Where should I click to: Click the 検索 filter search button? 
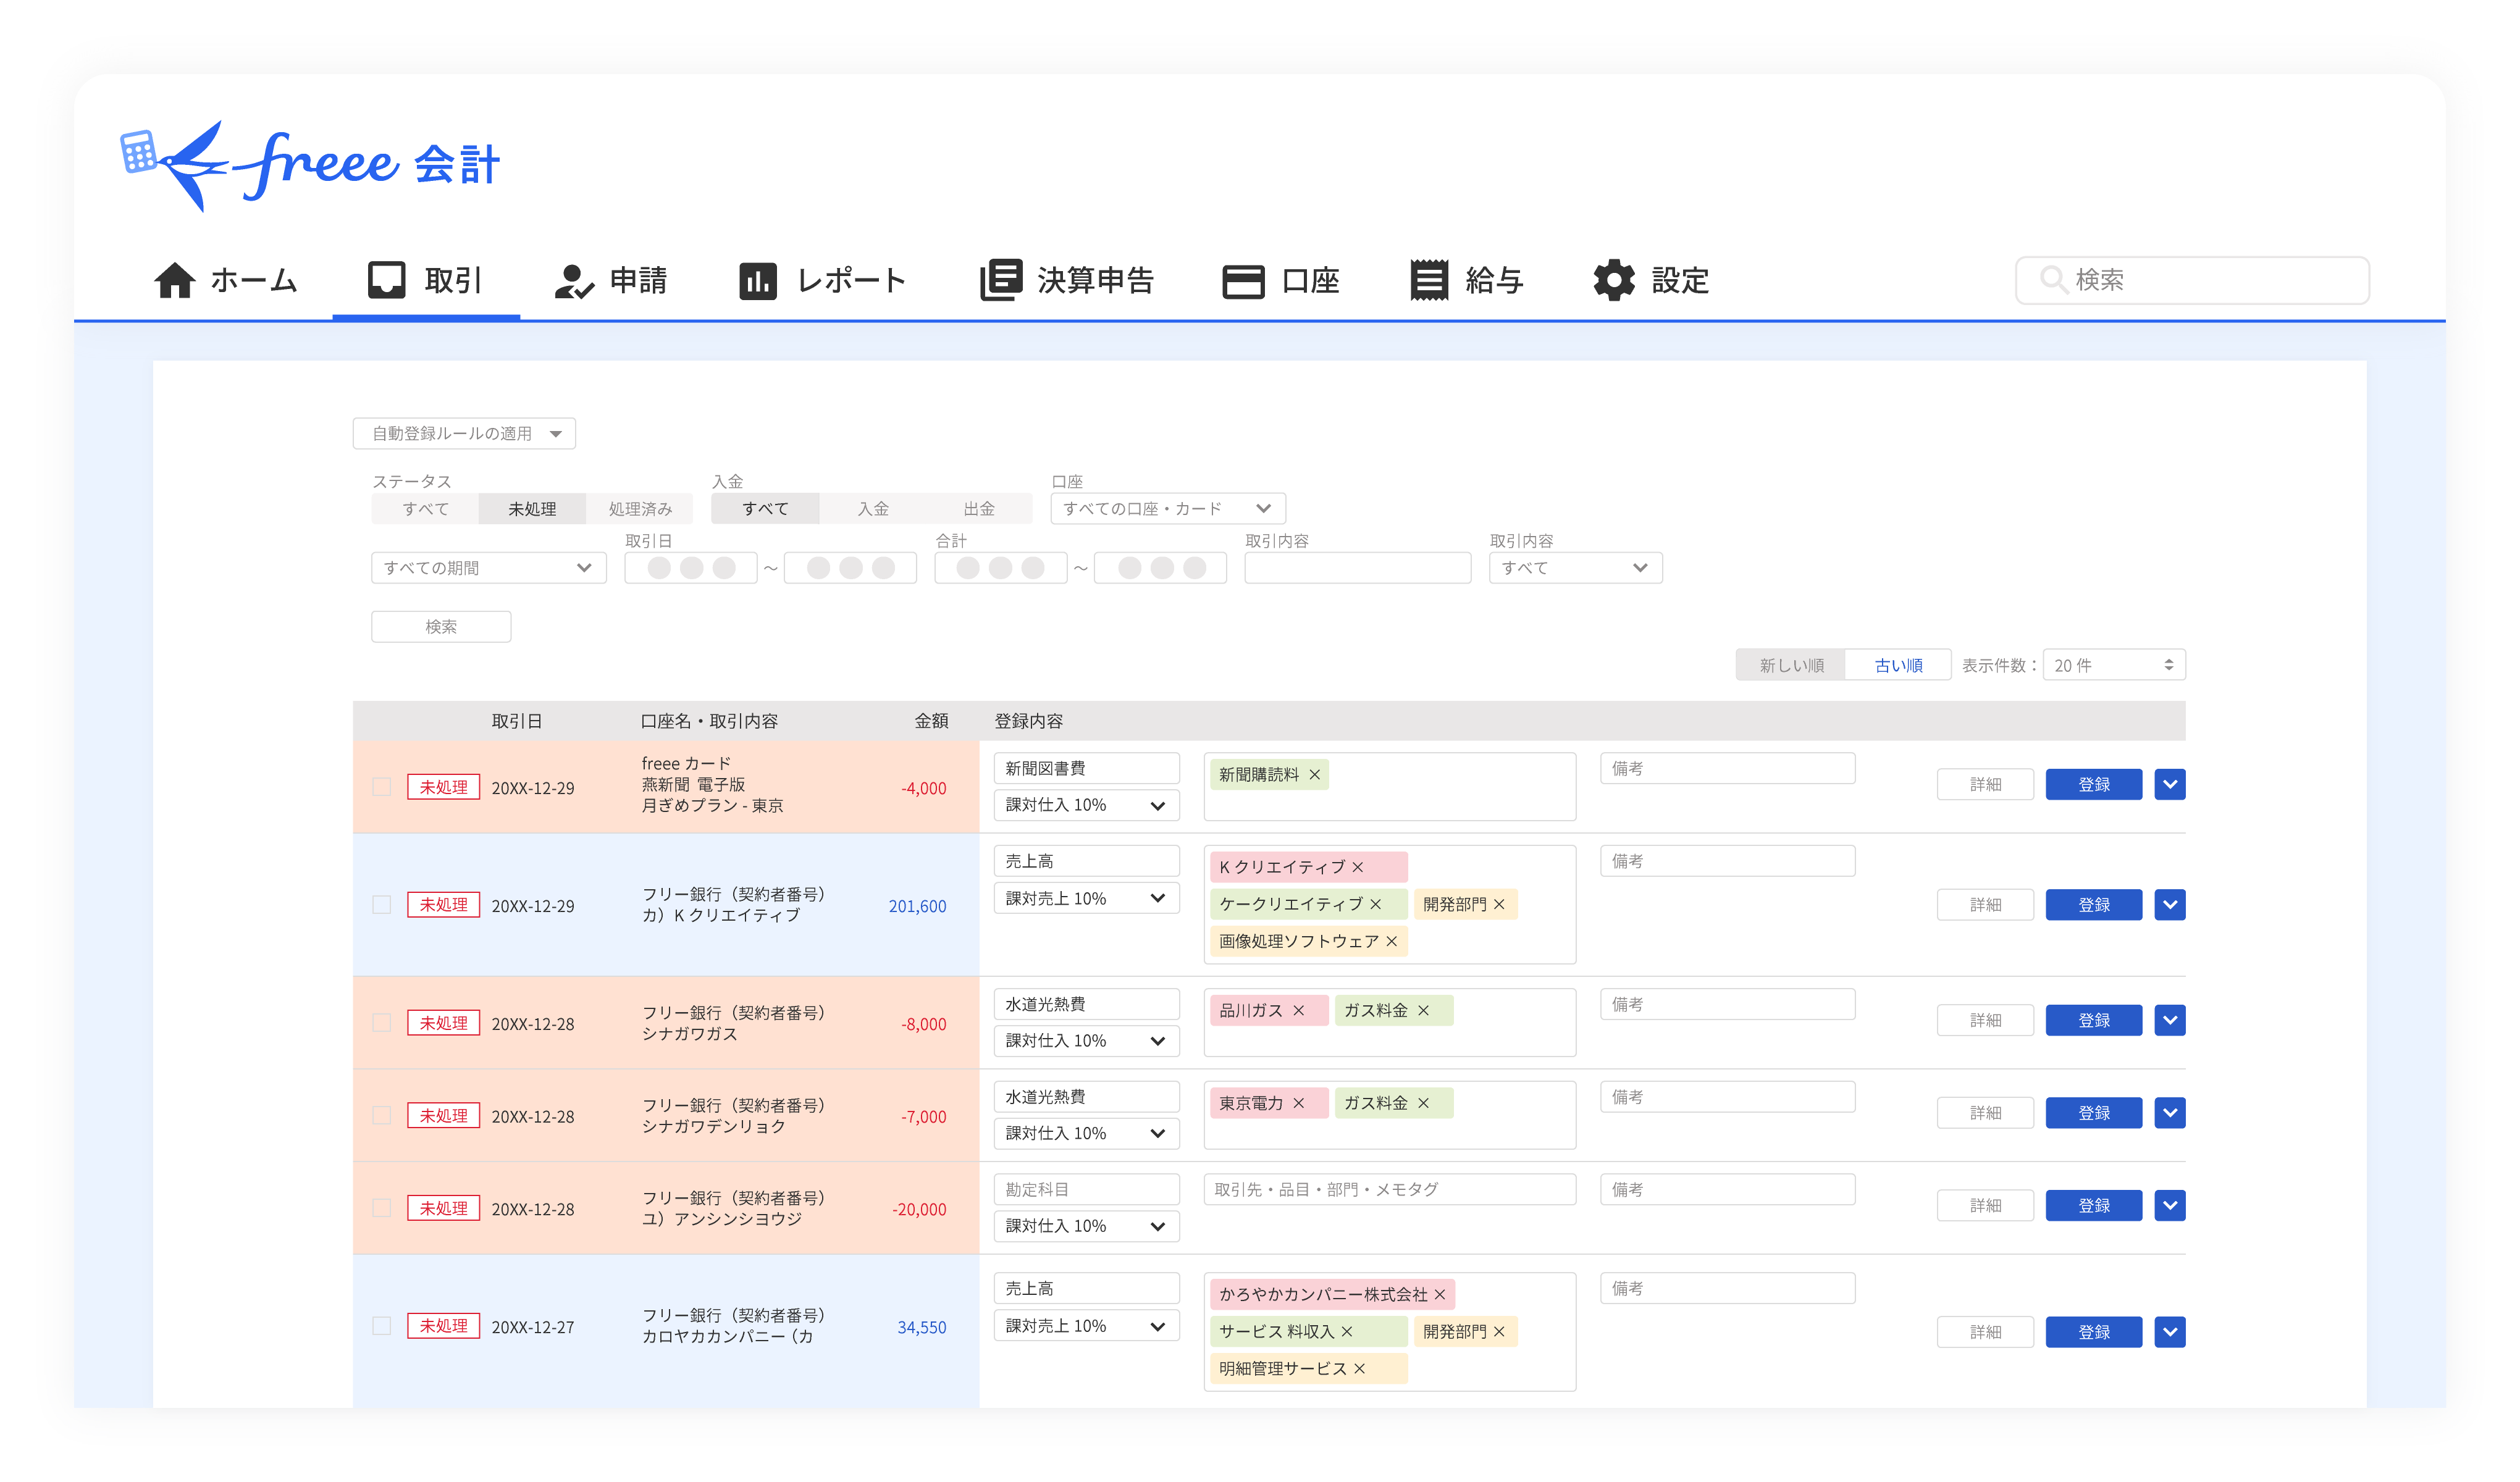[x=441, y=627]
